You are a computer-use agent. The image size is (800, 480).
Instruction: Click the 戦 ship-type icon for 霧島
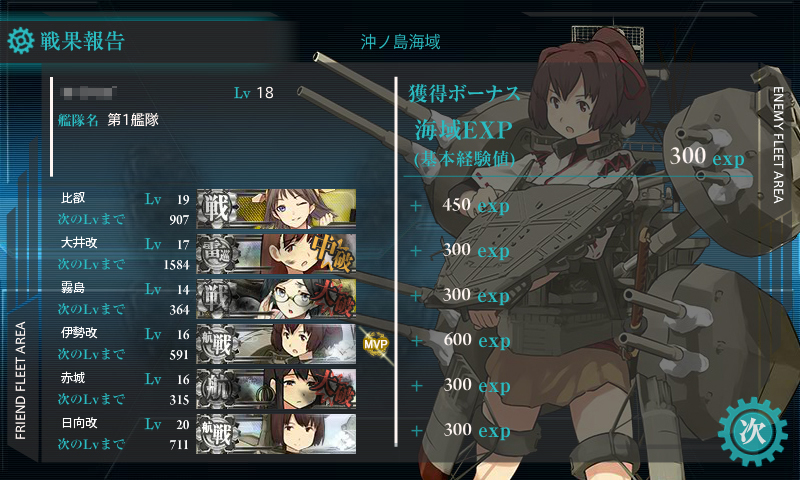point(218,298)
